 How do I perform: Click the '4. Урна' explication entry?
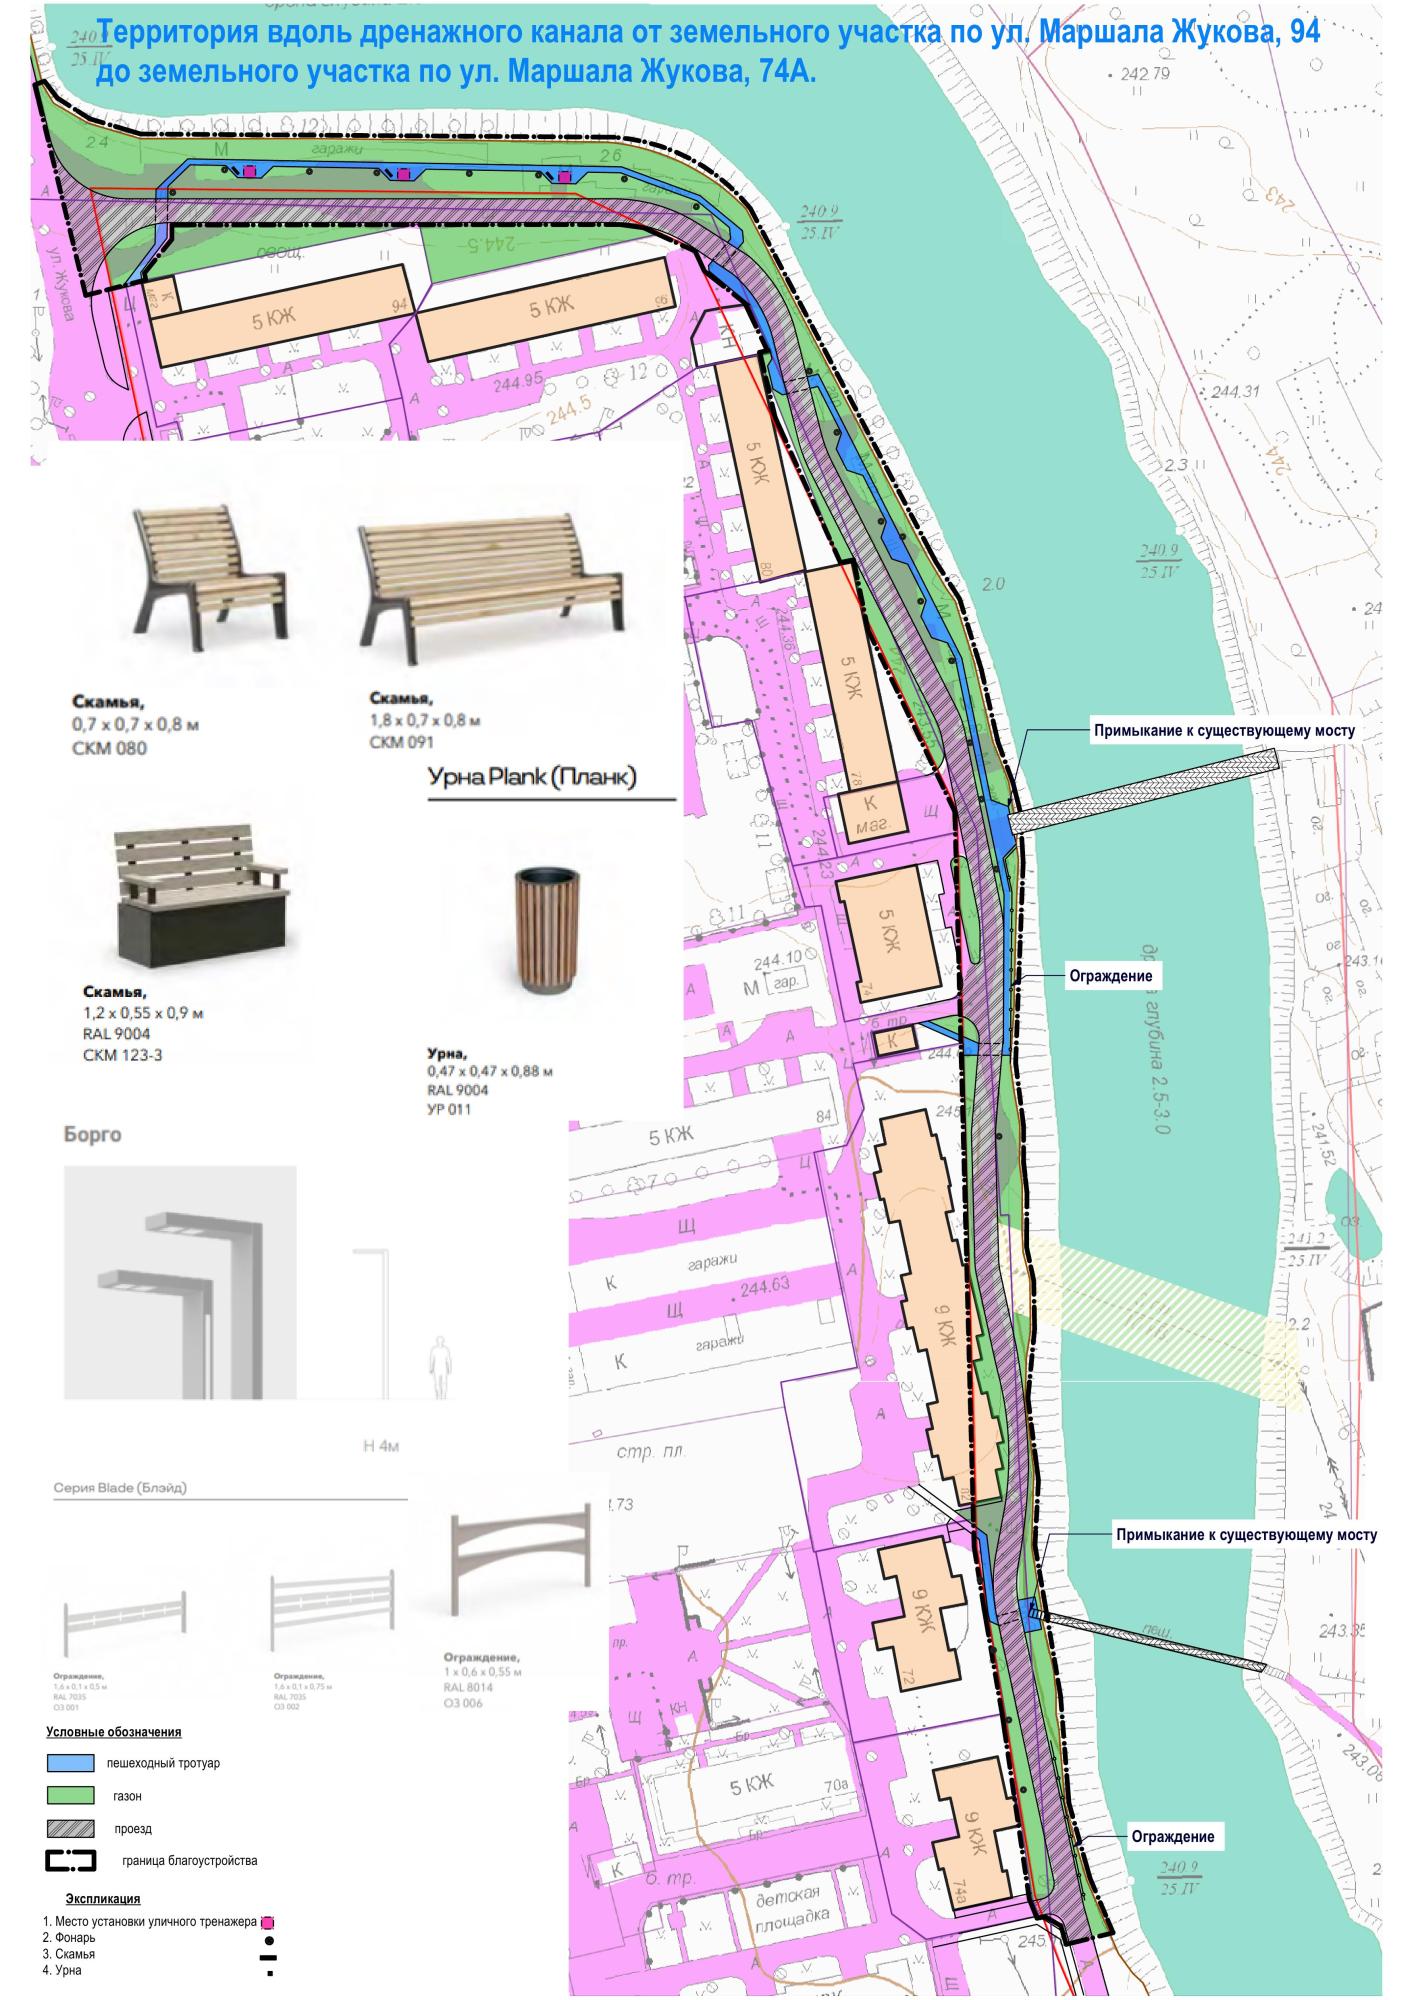click(63, 1970)
